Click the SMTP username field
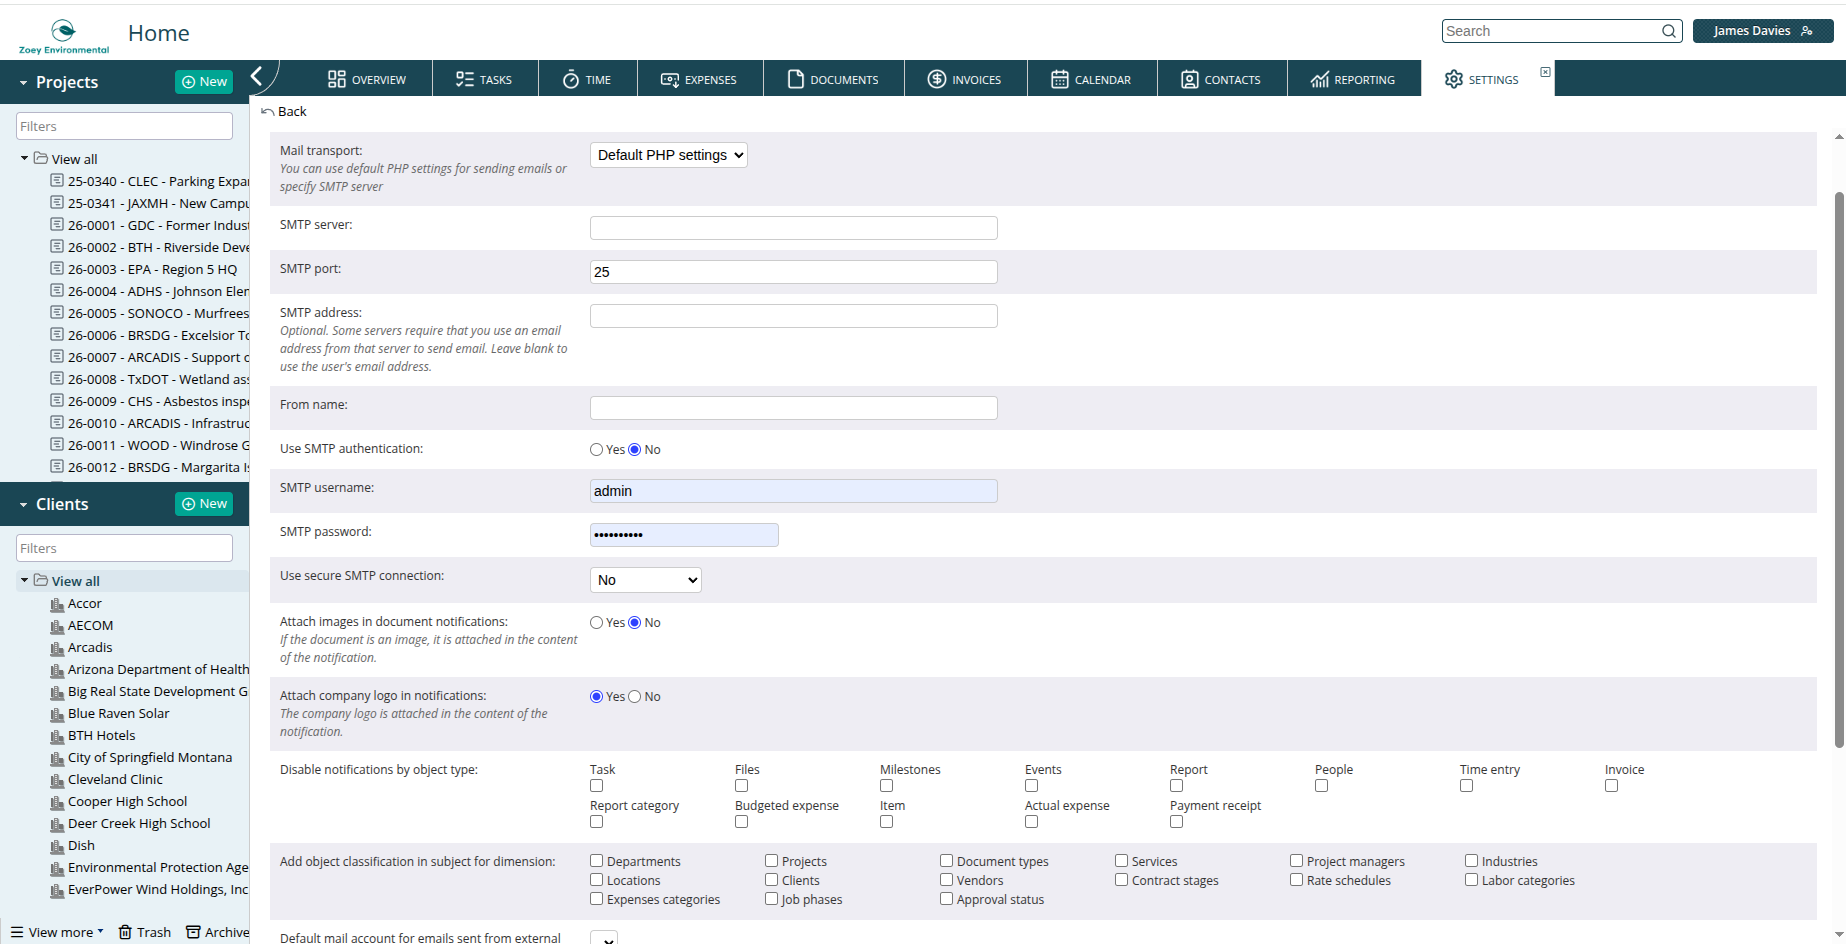Image resolution: width=1846 pixels, height=944 pixels. point(794,491)
